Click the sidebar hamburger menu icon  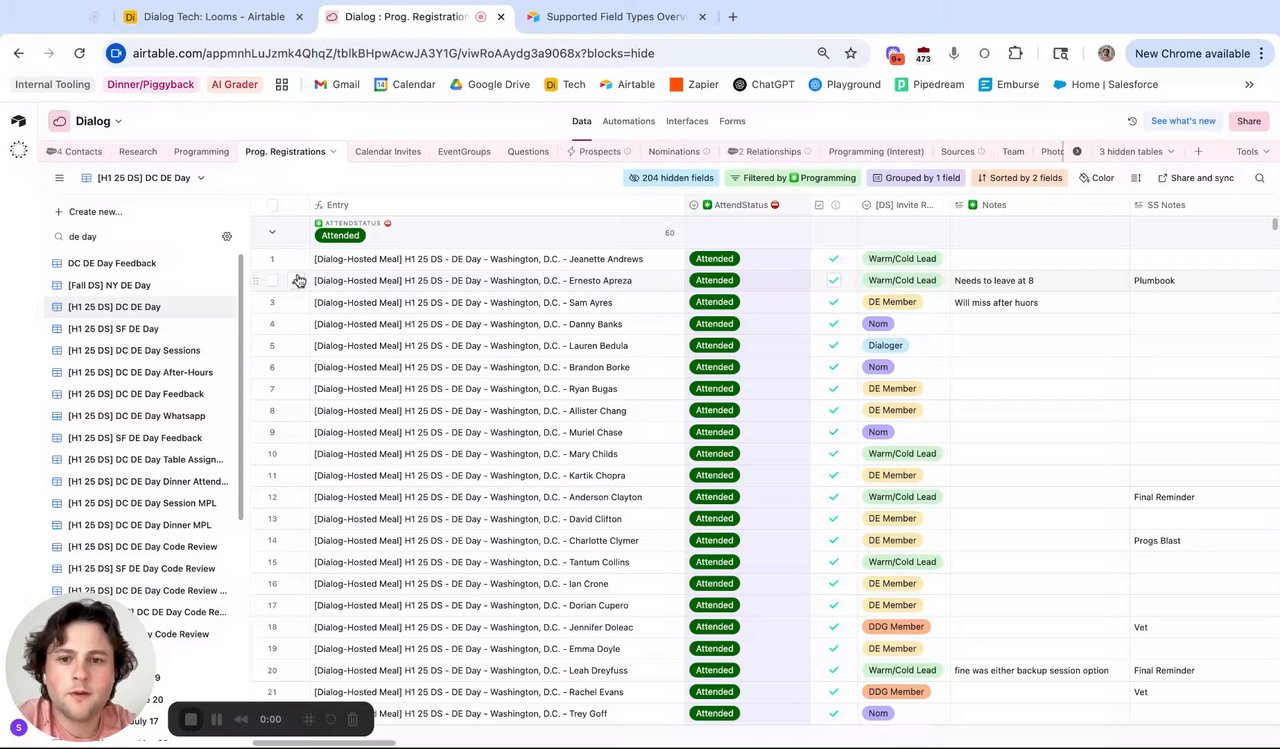pyautogui.click(x=59, y=178)
